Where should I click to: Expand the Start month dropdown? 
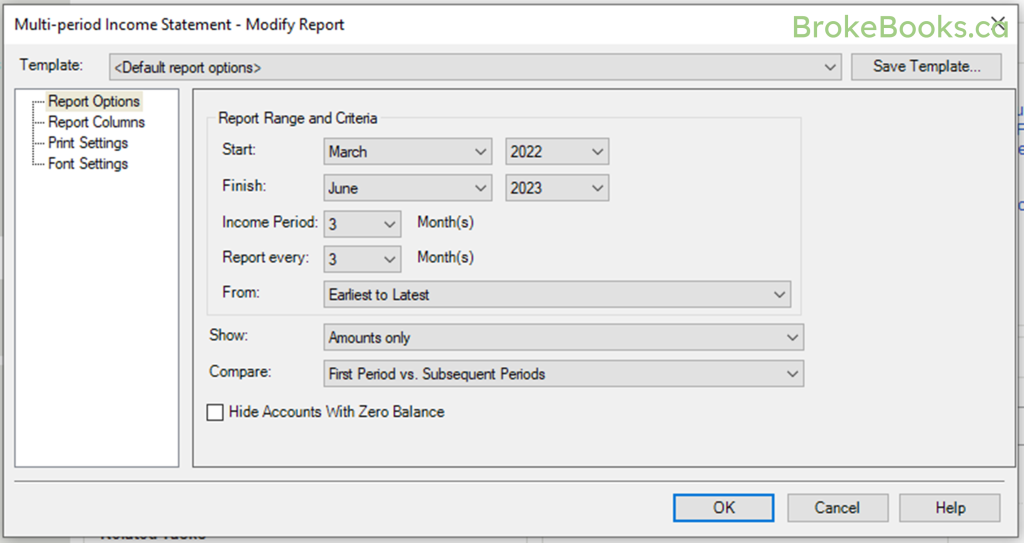408,152
